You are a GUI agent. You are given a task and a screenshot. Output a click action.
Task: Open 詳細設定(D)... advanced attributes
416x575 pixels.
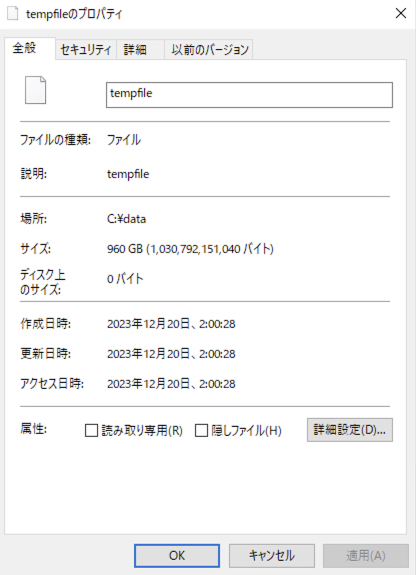click(350, 430)
